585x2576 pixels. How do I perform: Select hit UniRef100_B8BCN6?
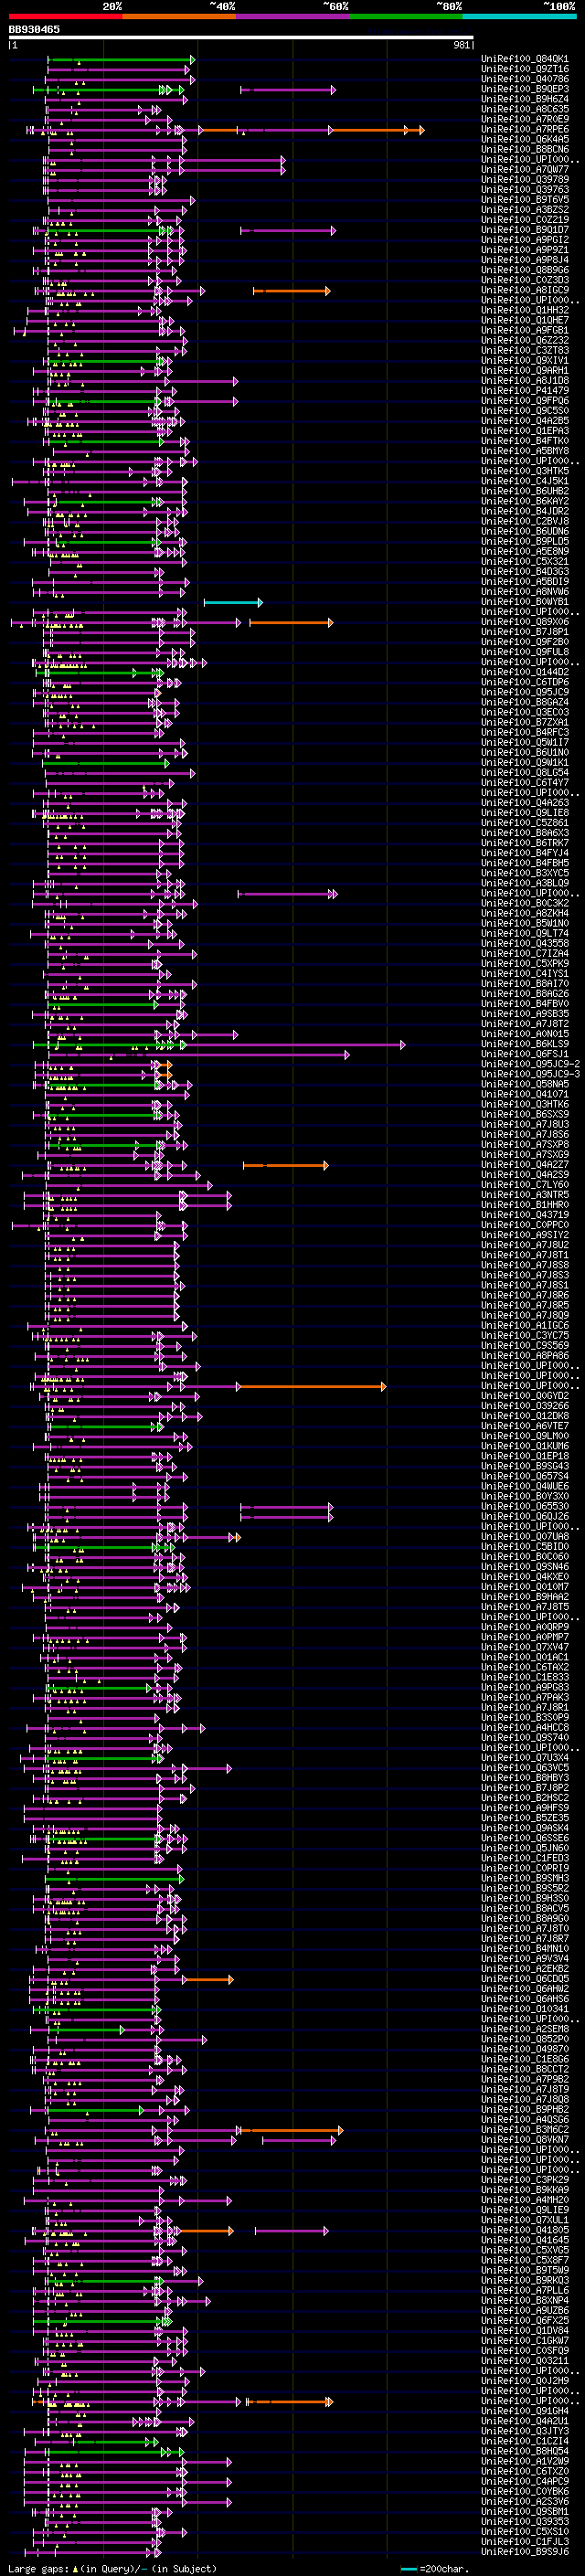pos(525,149)
